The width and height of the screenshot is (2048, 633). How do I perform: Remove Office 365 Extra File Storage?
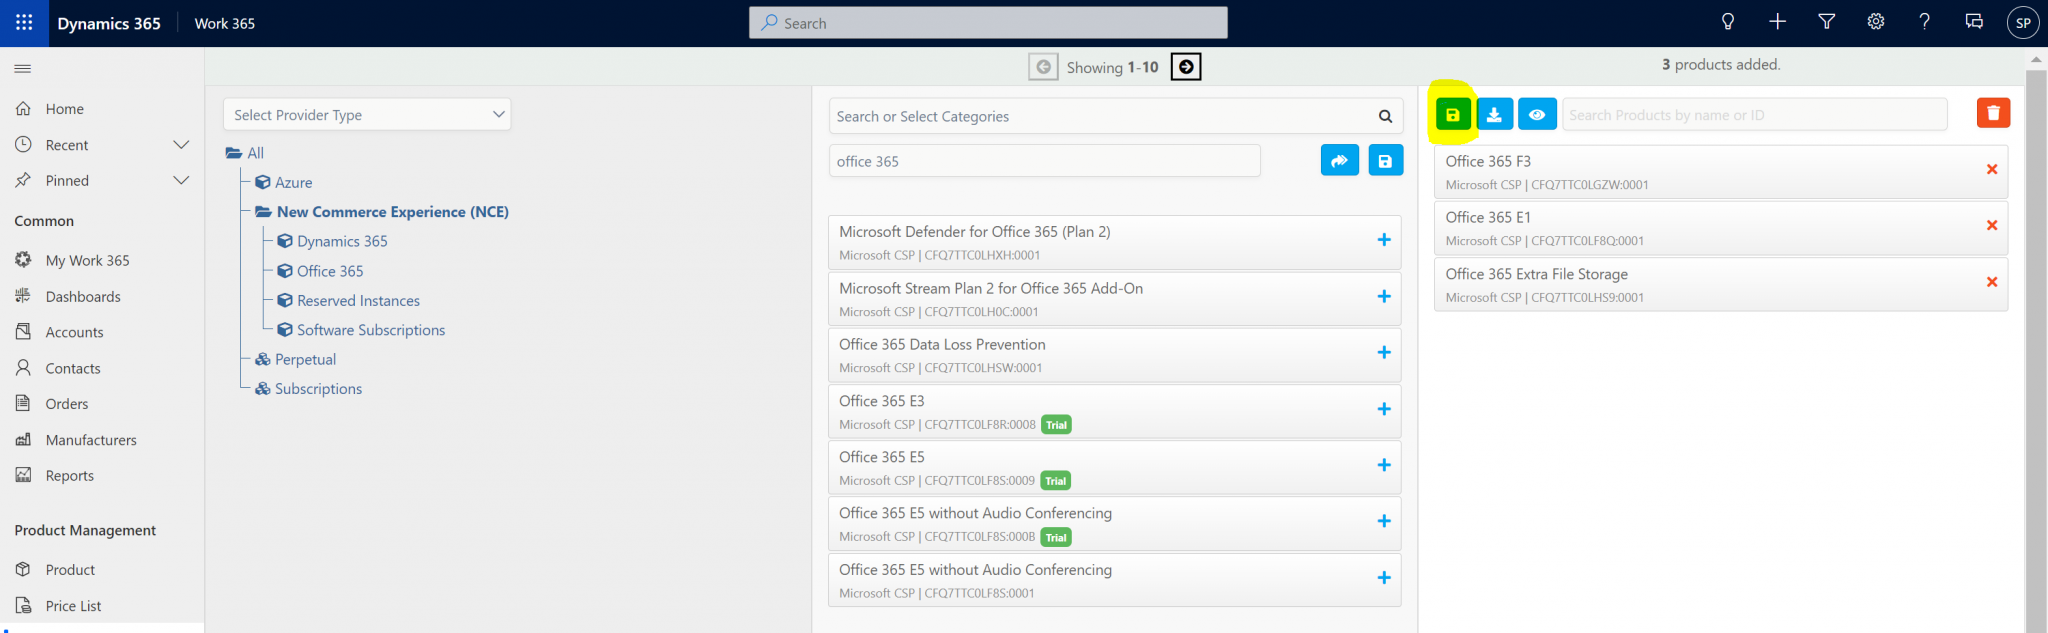[1992, 282]
